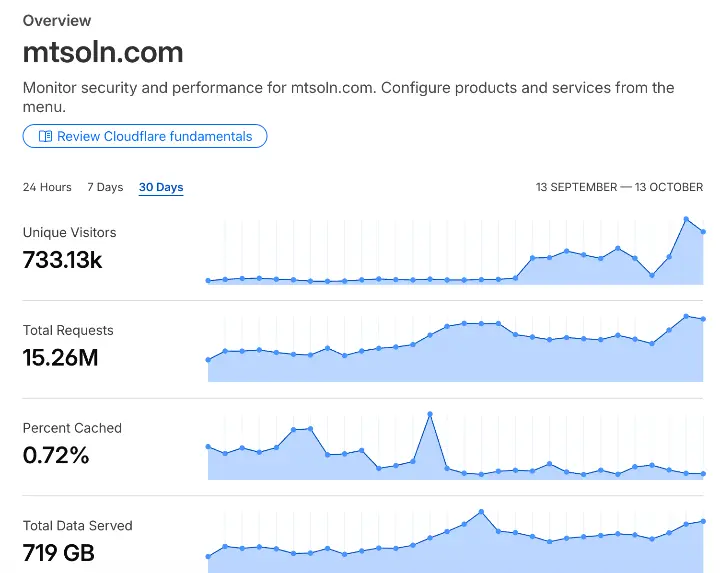Viewport: 720px width, 573px height.
Task: Open the Total Data Served label
Action: (x=77, y=525)
